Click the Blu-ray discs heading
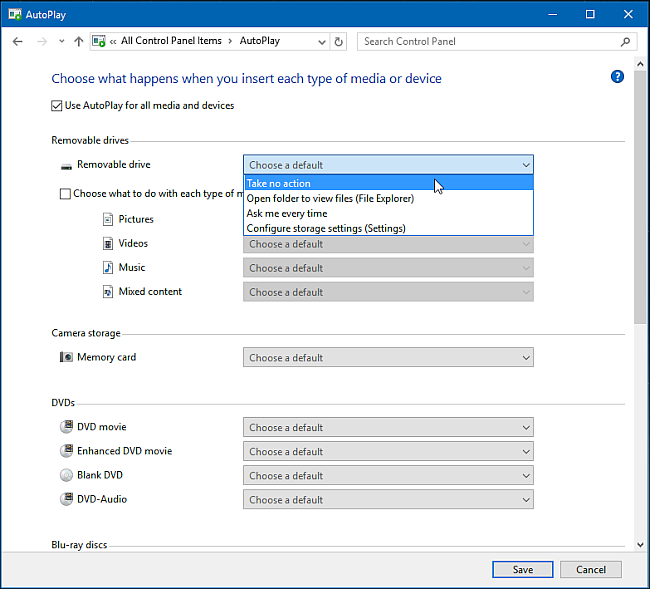Image resolution: width=650 pixels, height=589 pixels. (x=79, y=545)
